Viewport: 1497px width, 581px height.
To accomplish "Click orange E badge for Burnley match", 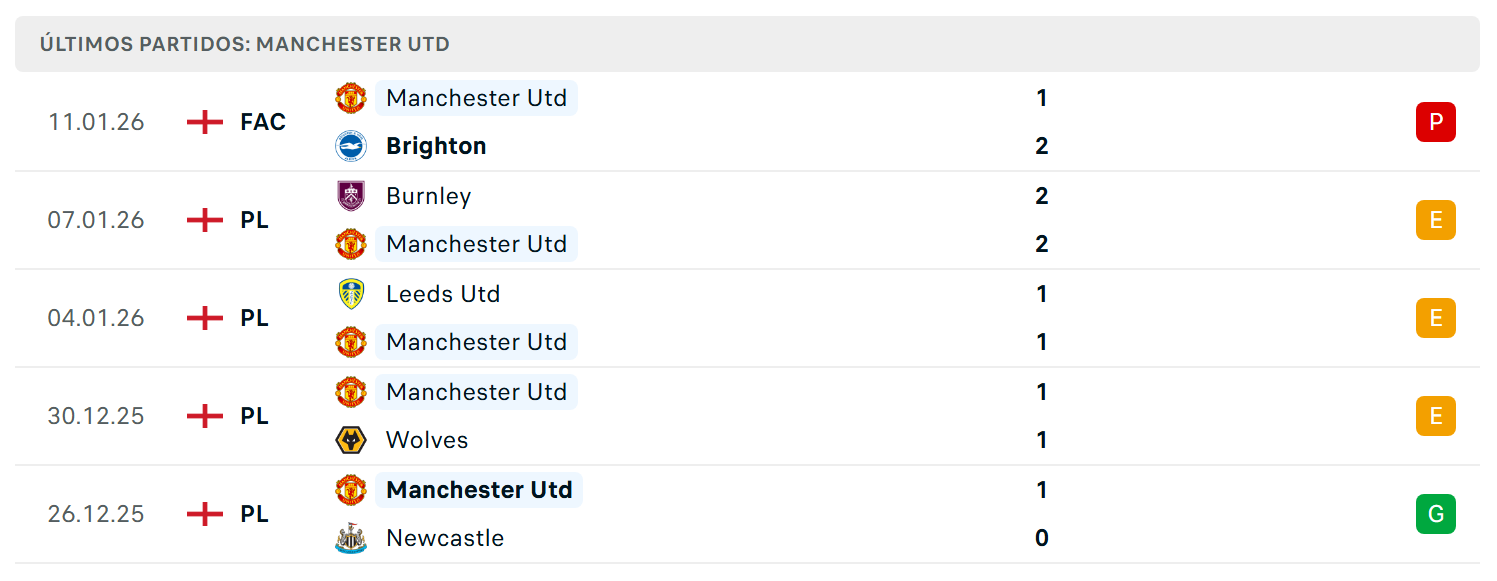I will click(1436, 220).
